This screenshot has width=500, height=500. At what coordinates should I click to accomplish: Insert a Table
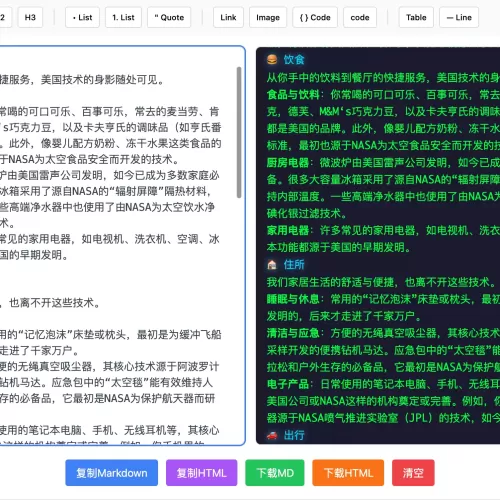[x=416, y=17]
